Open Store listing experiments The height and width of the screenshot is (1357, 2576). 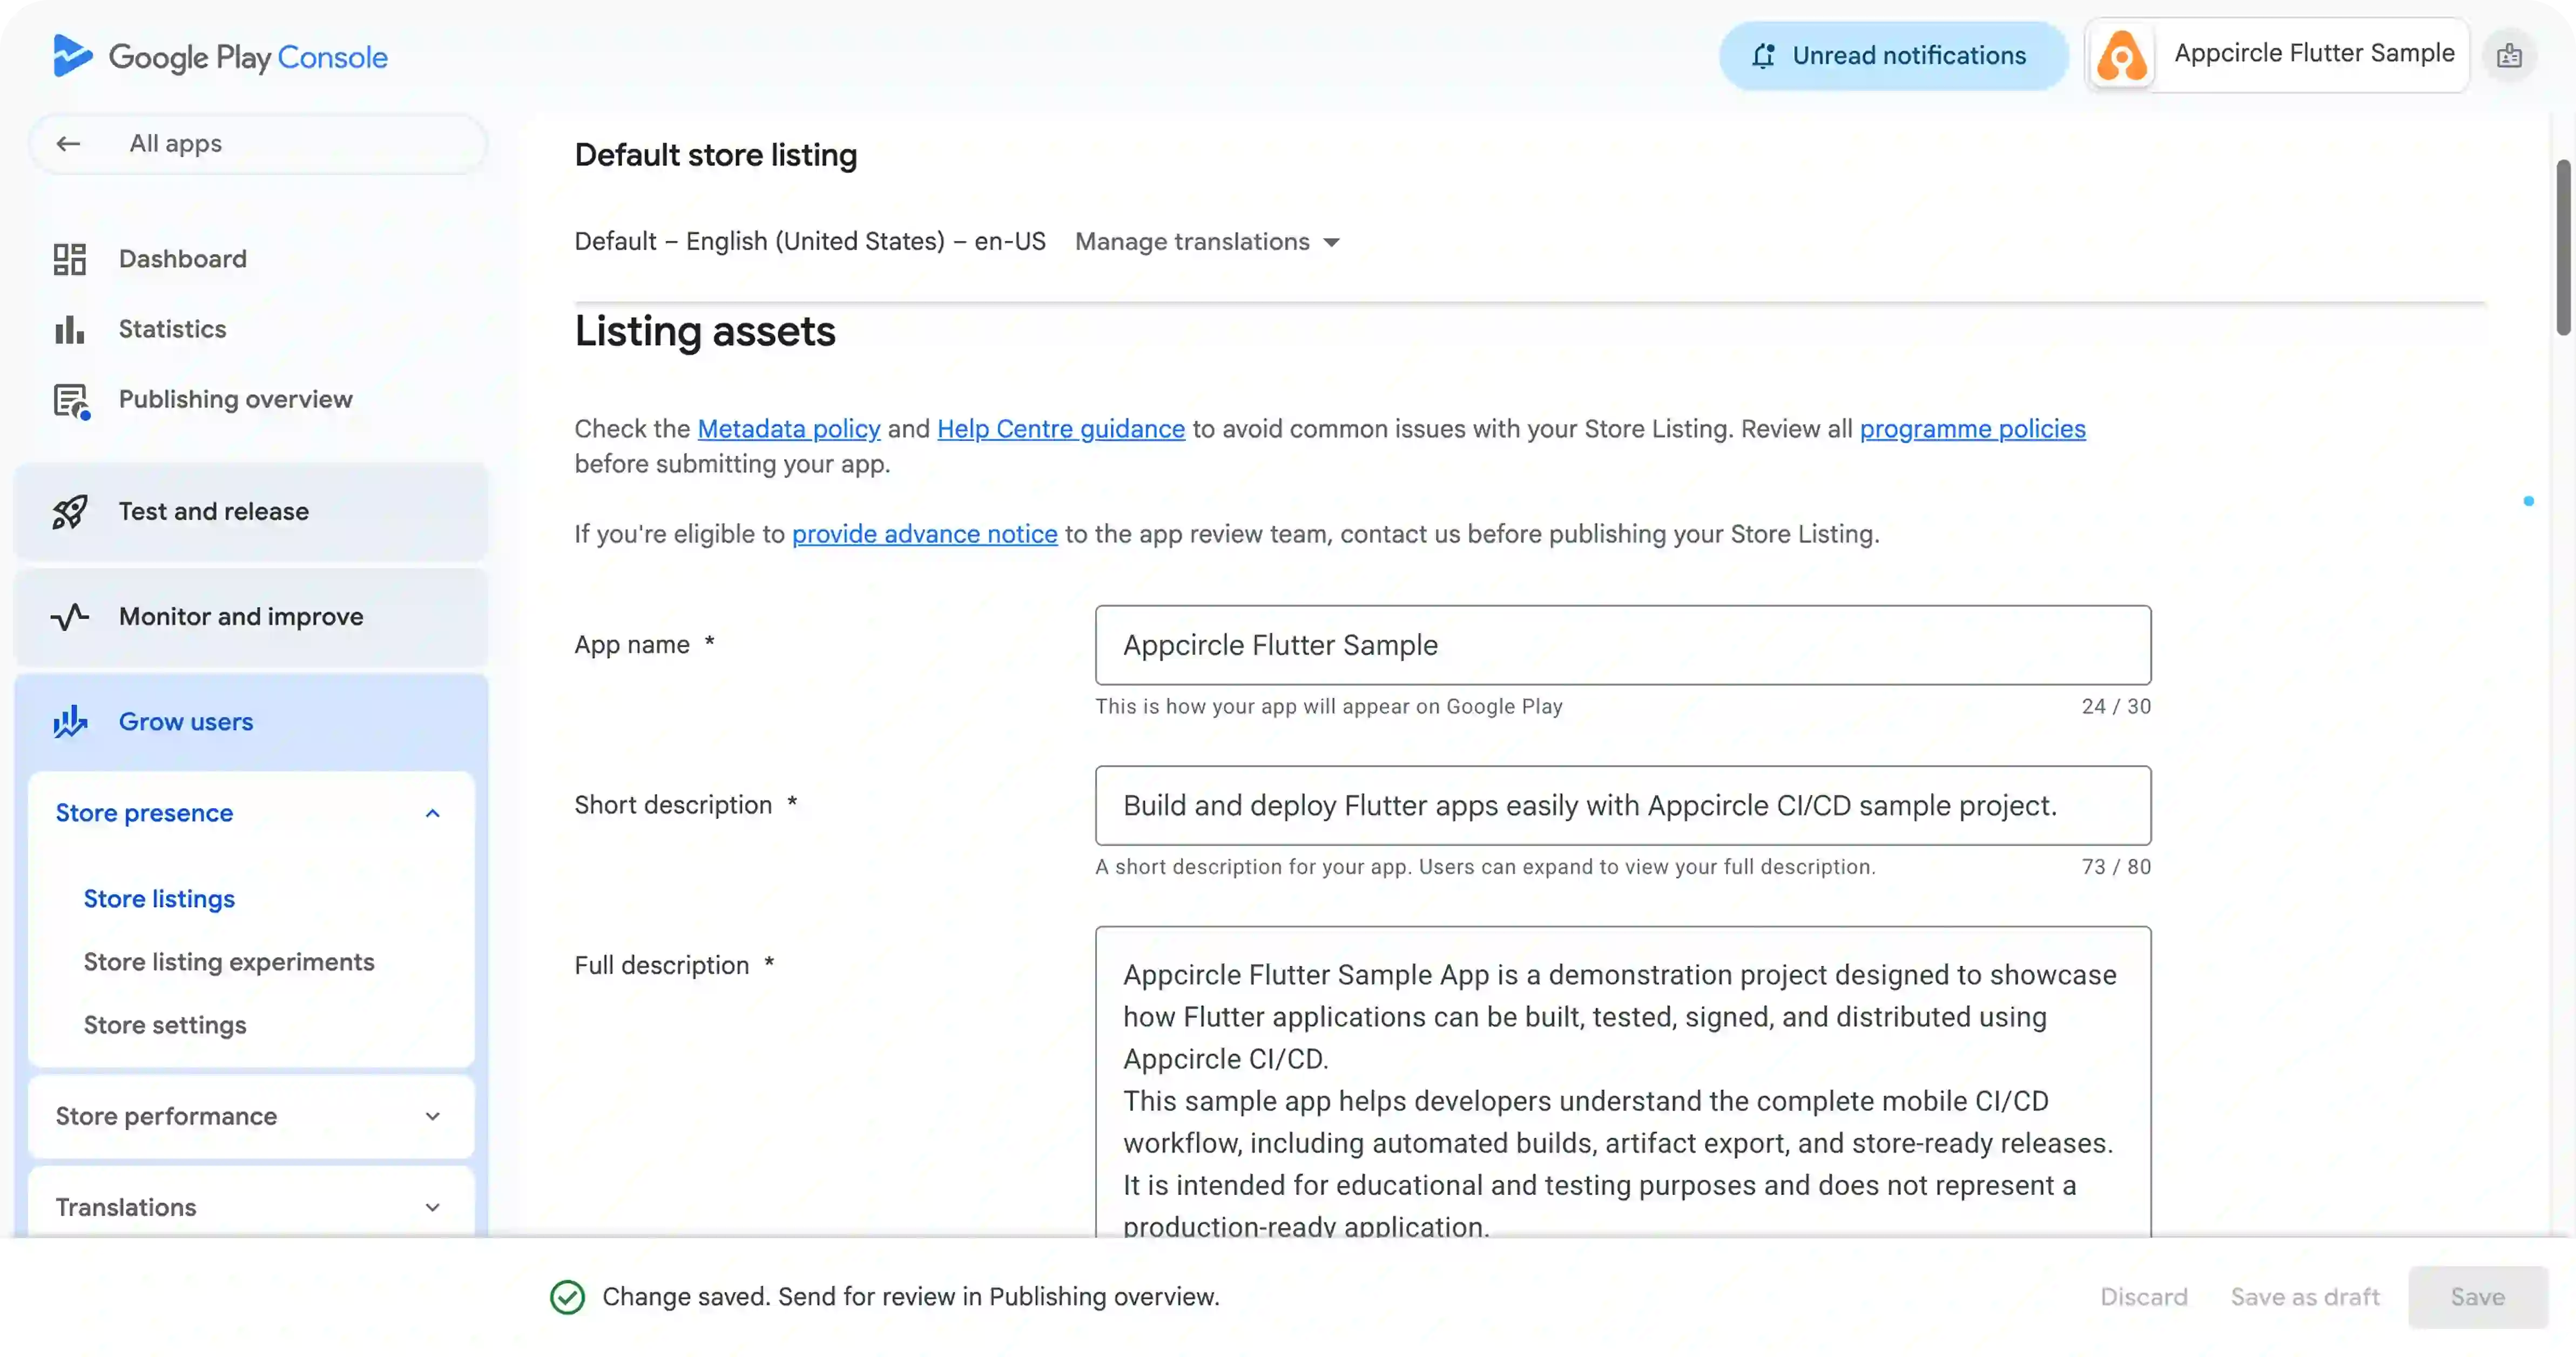pyautogui.click(x=229, y=962)
